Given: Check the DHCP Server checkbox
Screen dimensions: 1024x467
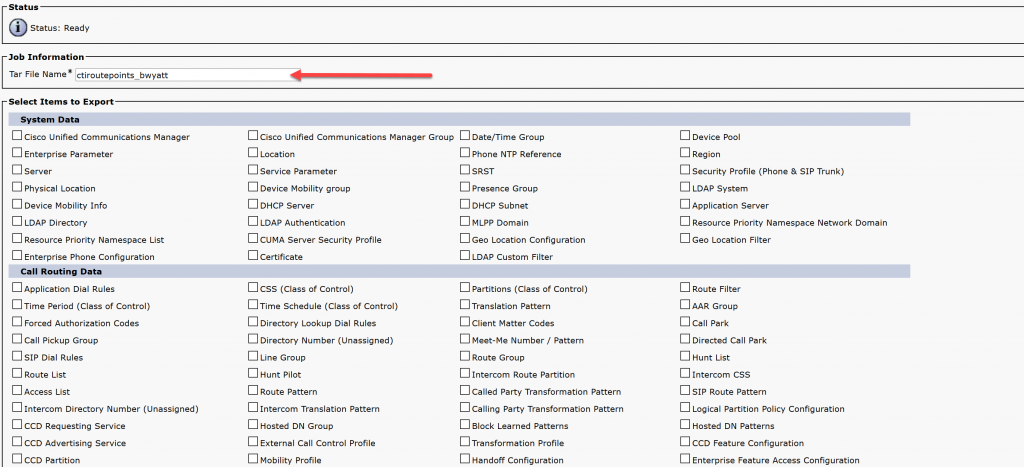Looking at the screenshot, I should (x=253, y=204).
